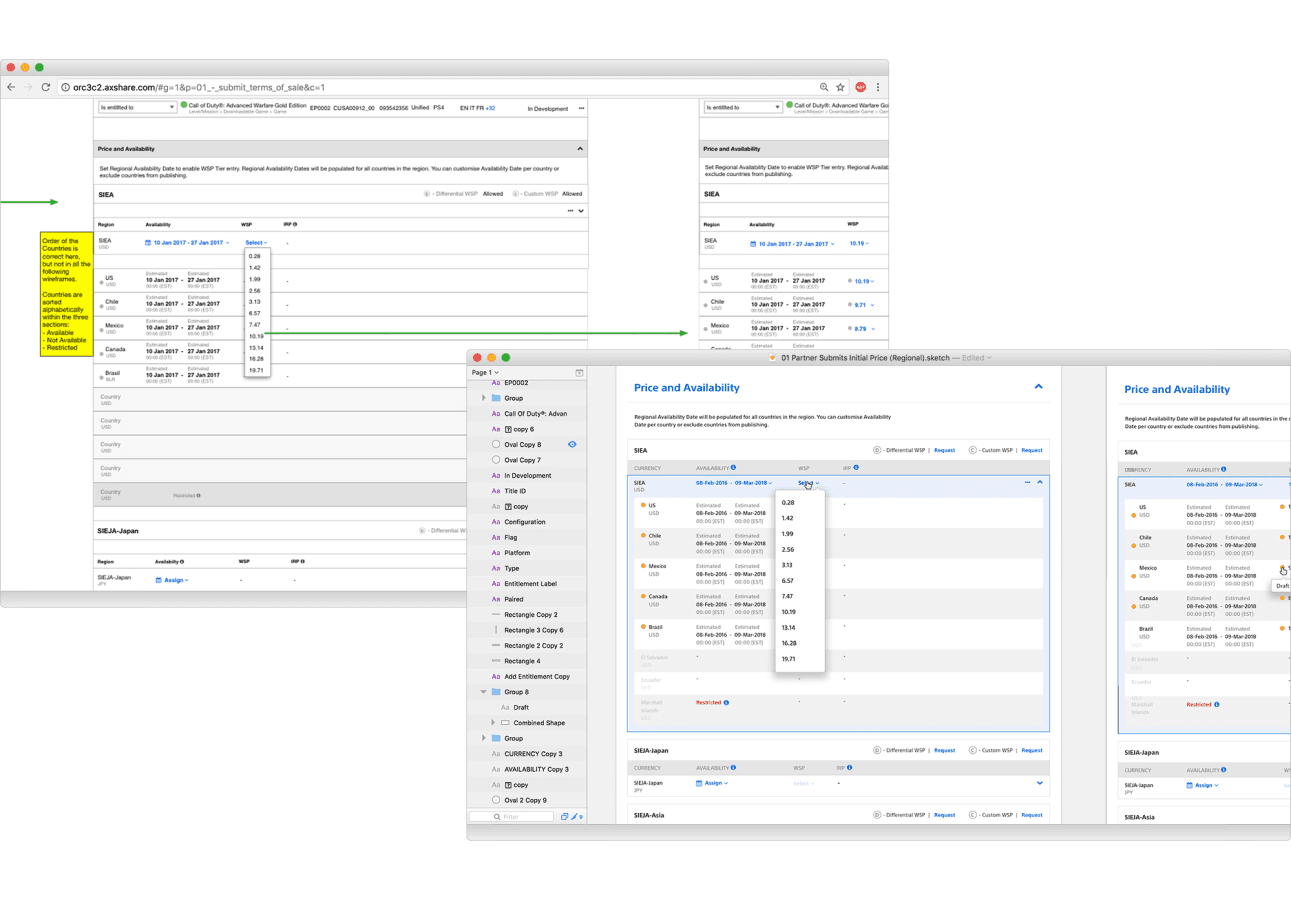Open ellipsis menu beside In Development status
This screenshot has width=1291, height=909.
point(580,108)
